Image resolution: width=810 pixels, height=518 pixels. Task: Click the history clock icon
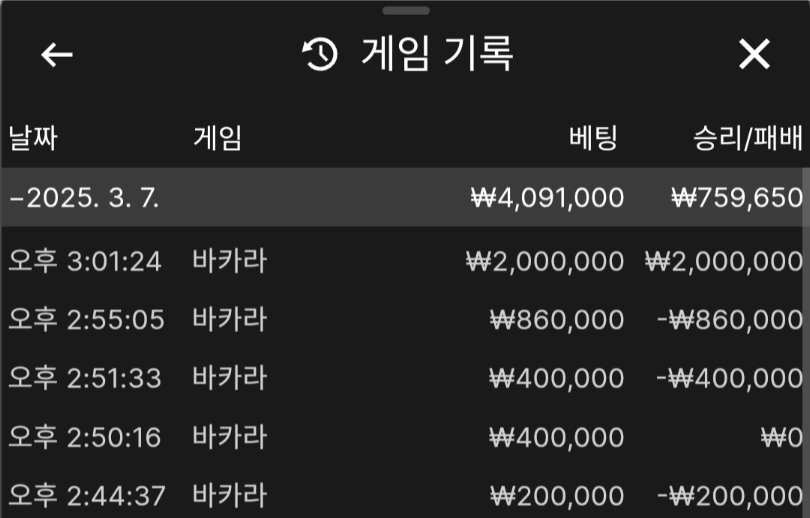(x=320, y=55)
